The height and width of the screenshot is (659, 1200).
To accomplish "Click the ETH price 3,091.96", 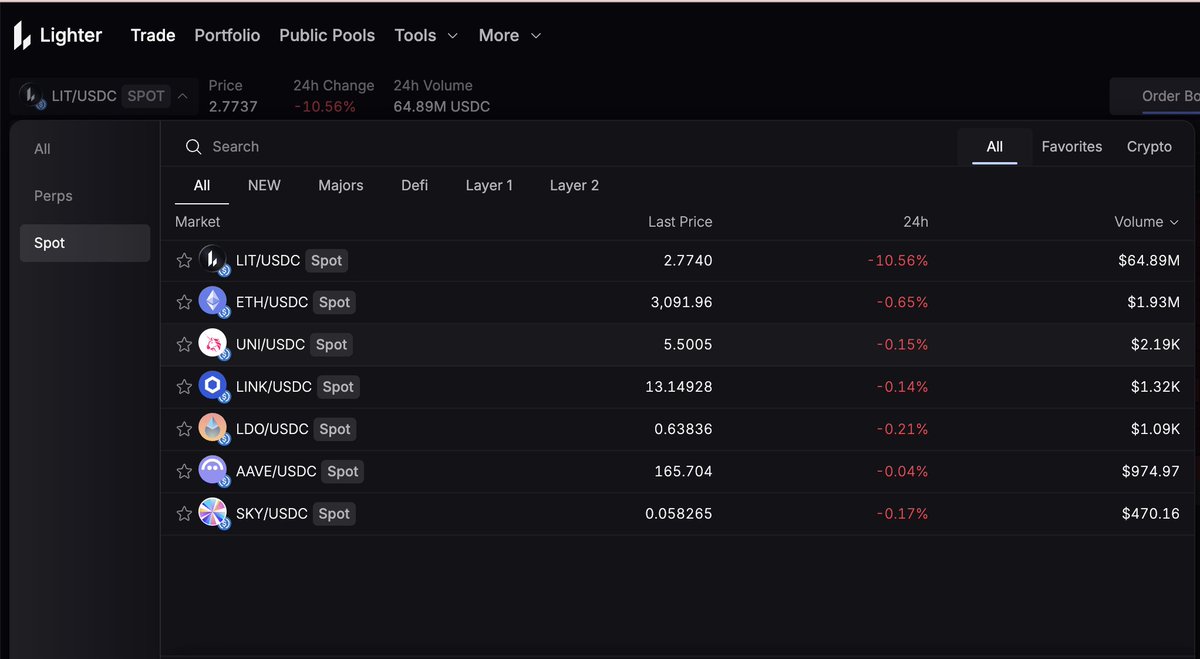I will (681, 302).
